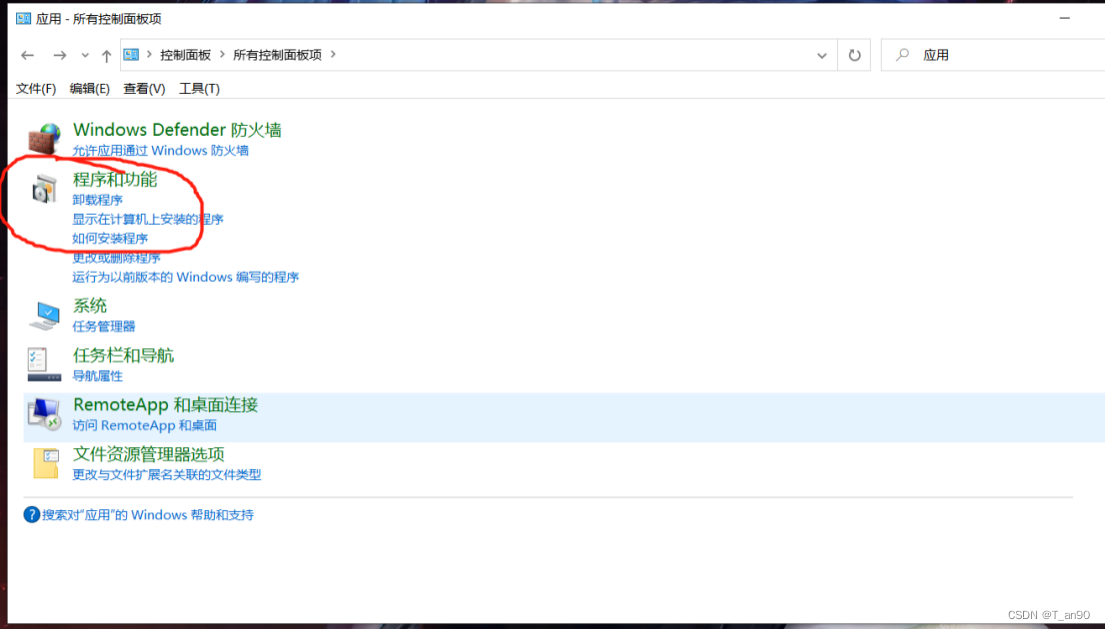
Task: Open the 文件资源管理器选项 heading
Action: [x=149, y=454]
